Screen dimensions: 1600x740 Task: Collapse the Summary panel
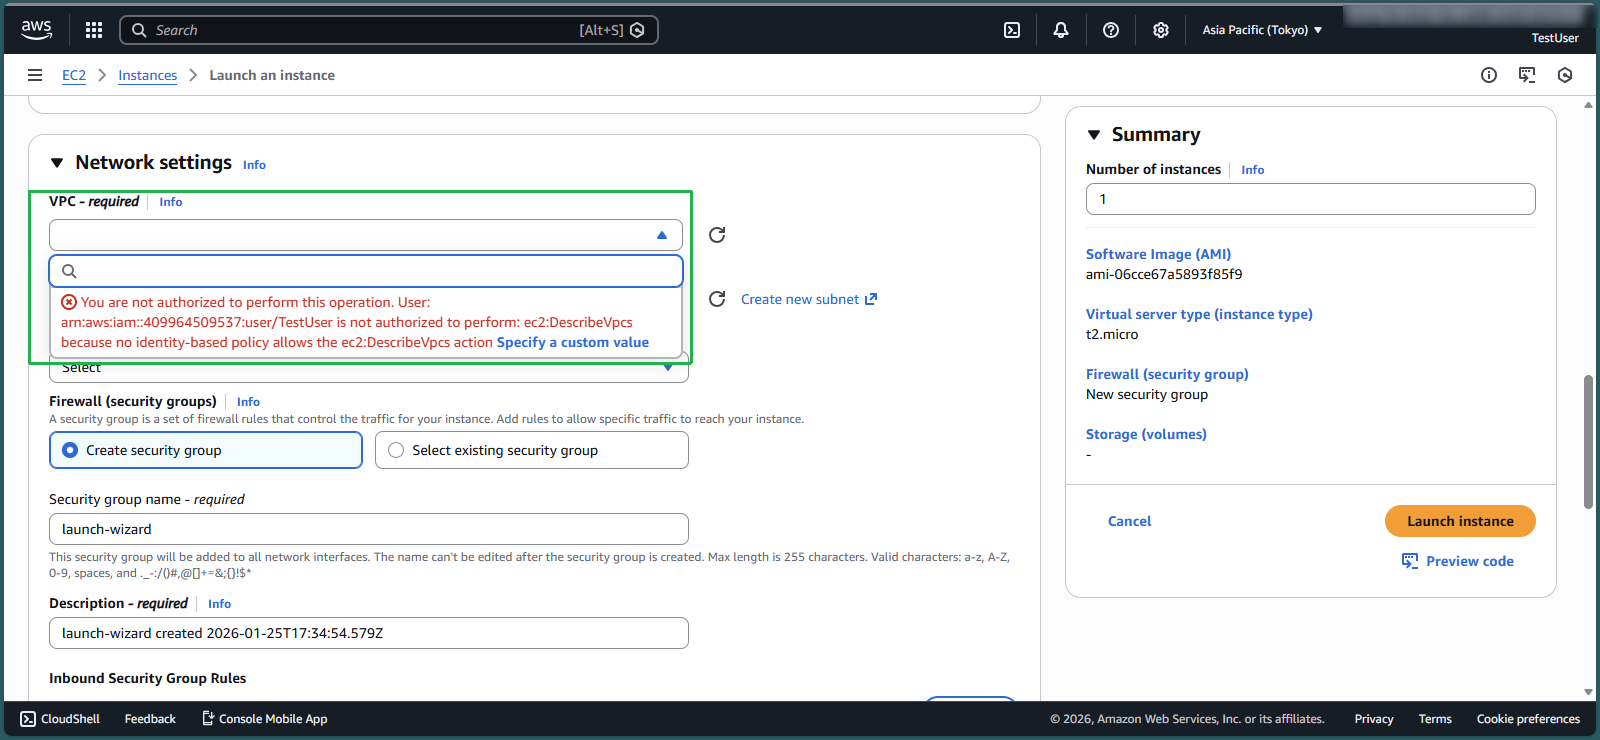1094,135
